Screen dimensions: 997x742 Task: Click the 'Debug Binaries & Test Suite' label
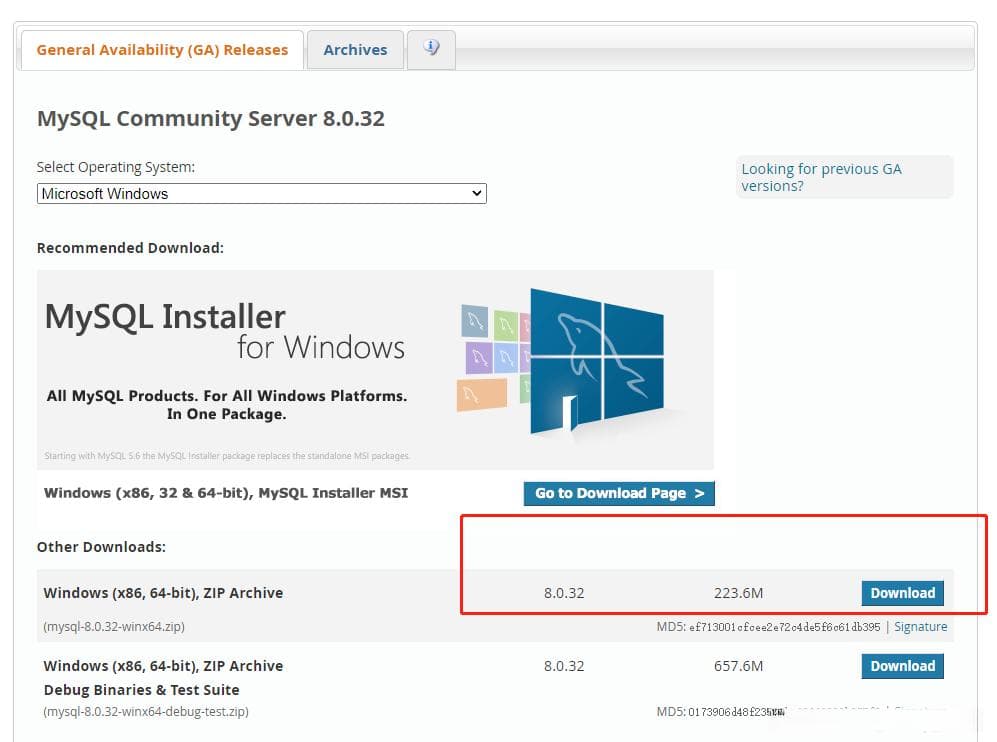pos(142,690)
